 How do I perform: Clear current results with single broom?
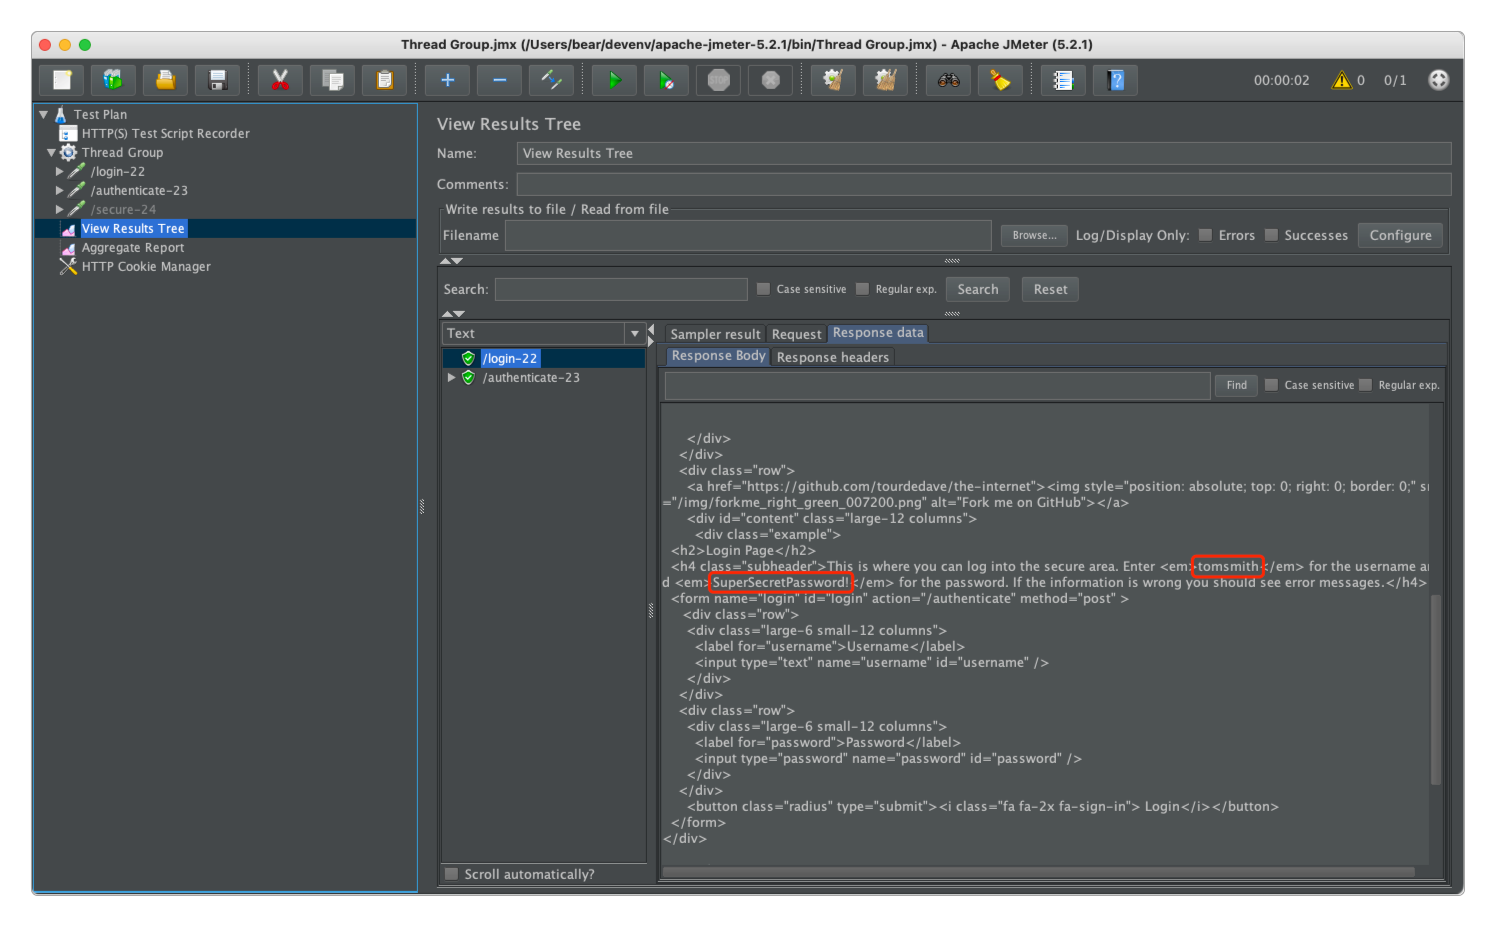[x=833, y=80]
